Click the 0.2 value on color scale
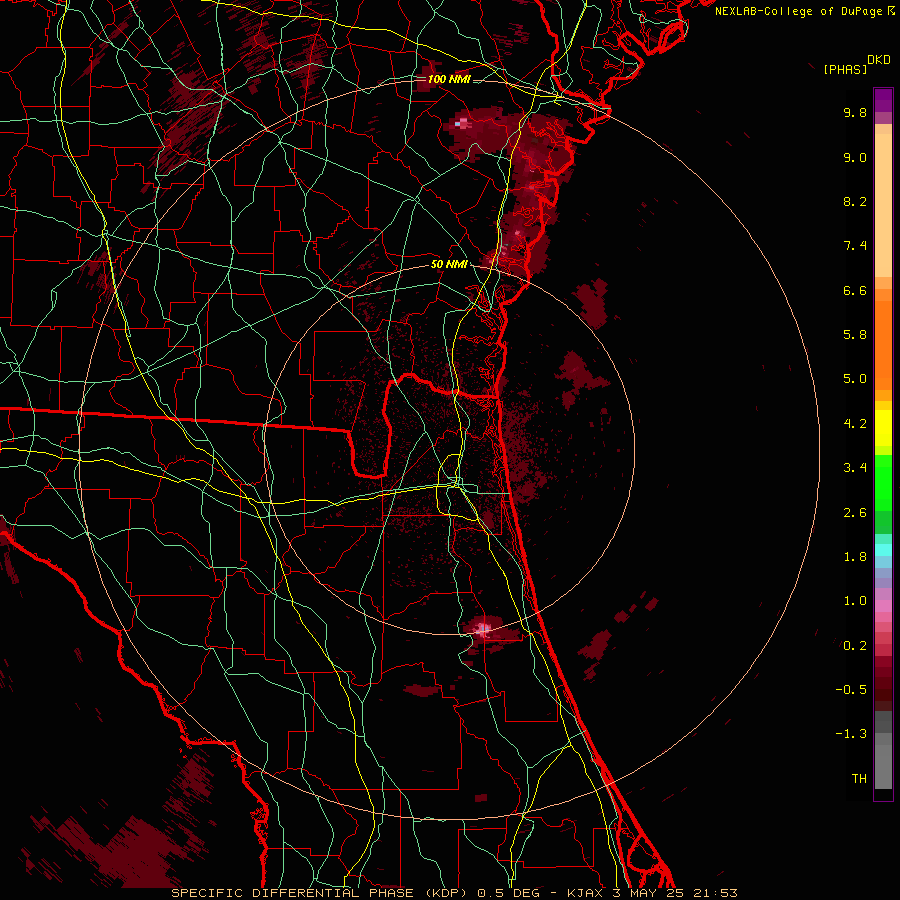The height and width of the screenshot is (900, 900). (855, 646)
